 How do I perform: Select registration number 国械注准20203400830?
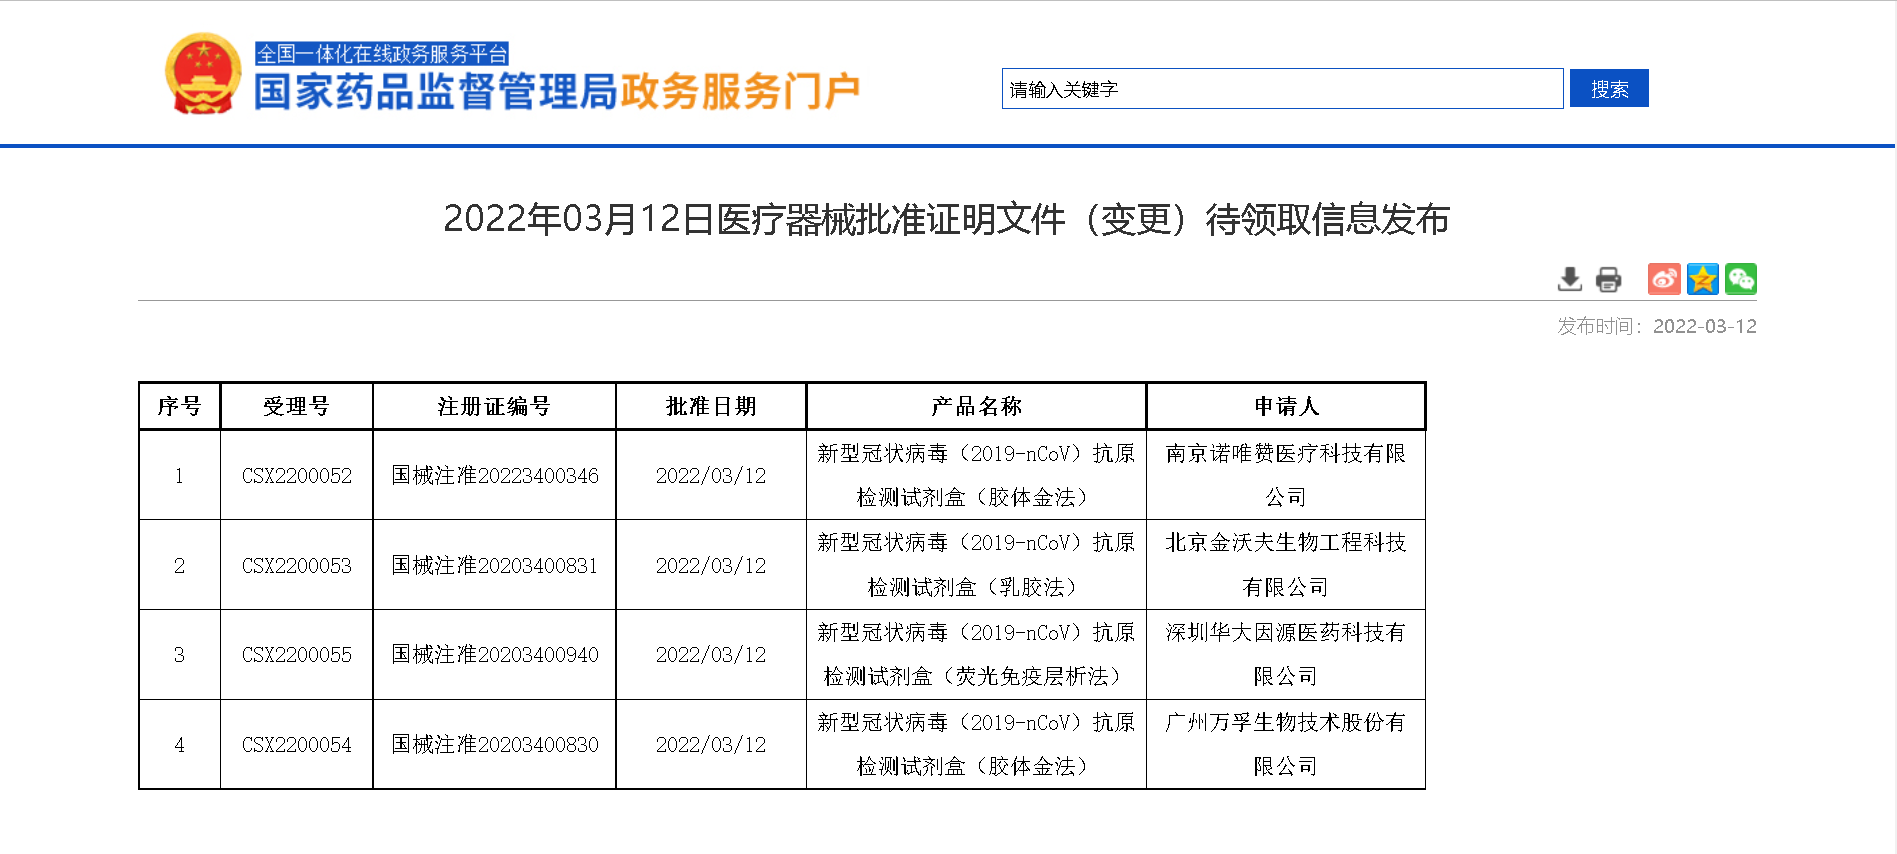(495, 745)
